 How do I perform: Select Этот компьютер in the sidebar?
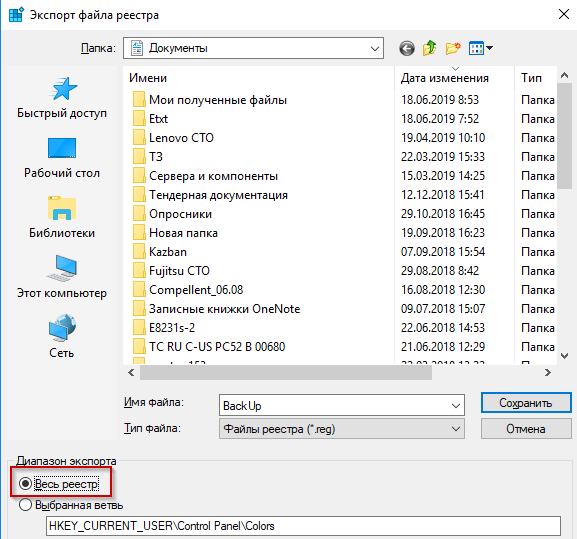[62, 277]
